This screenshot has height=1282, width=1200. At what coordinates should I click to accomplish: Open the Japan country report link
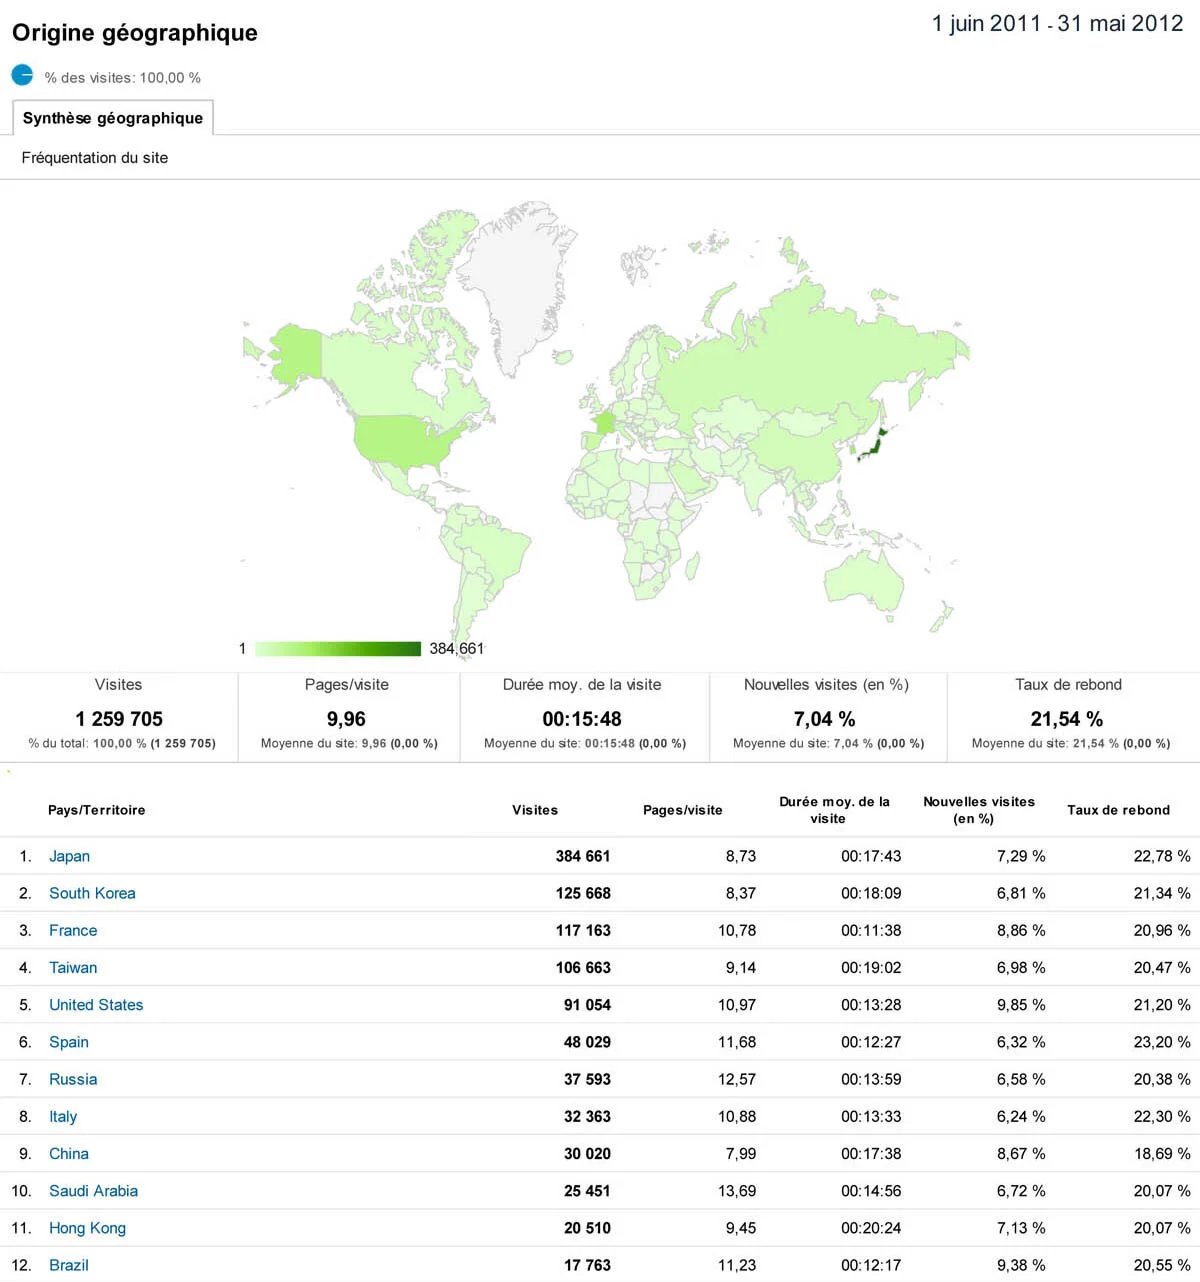(69, 856)
